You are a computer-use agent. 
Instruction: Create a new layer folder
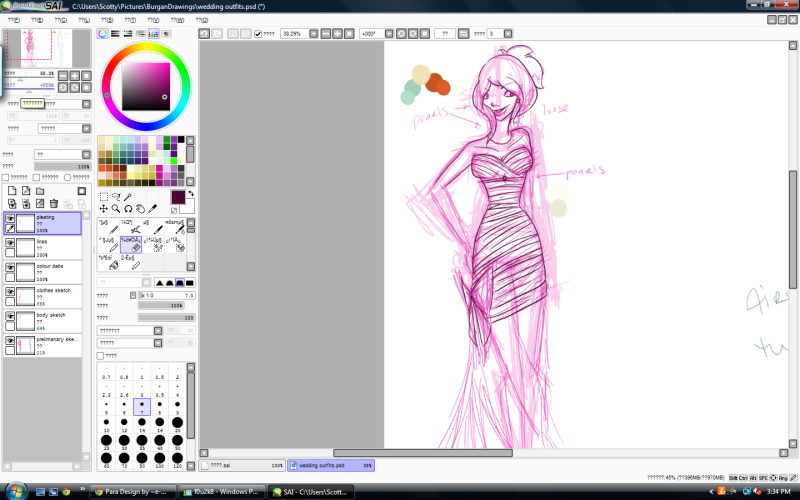point(40,190)
